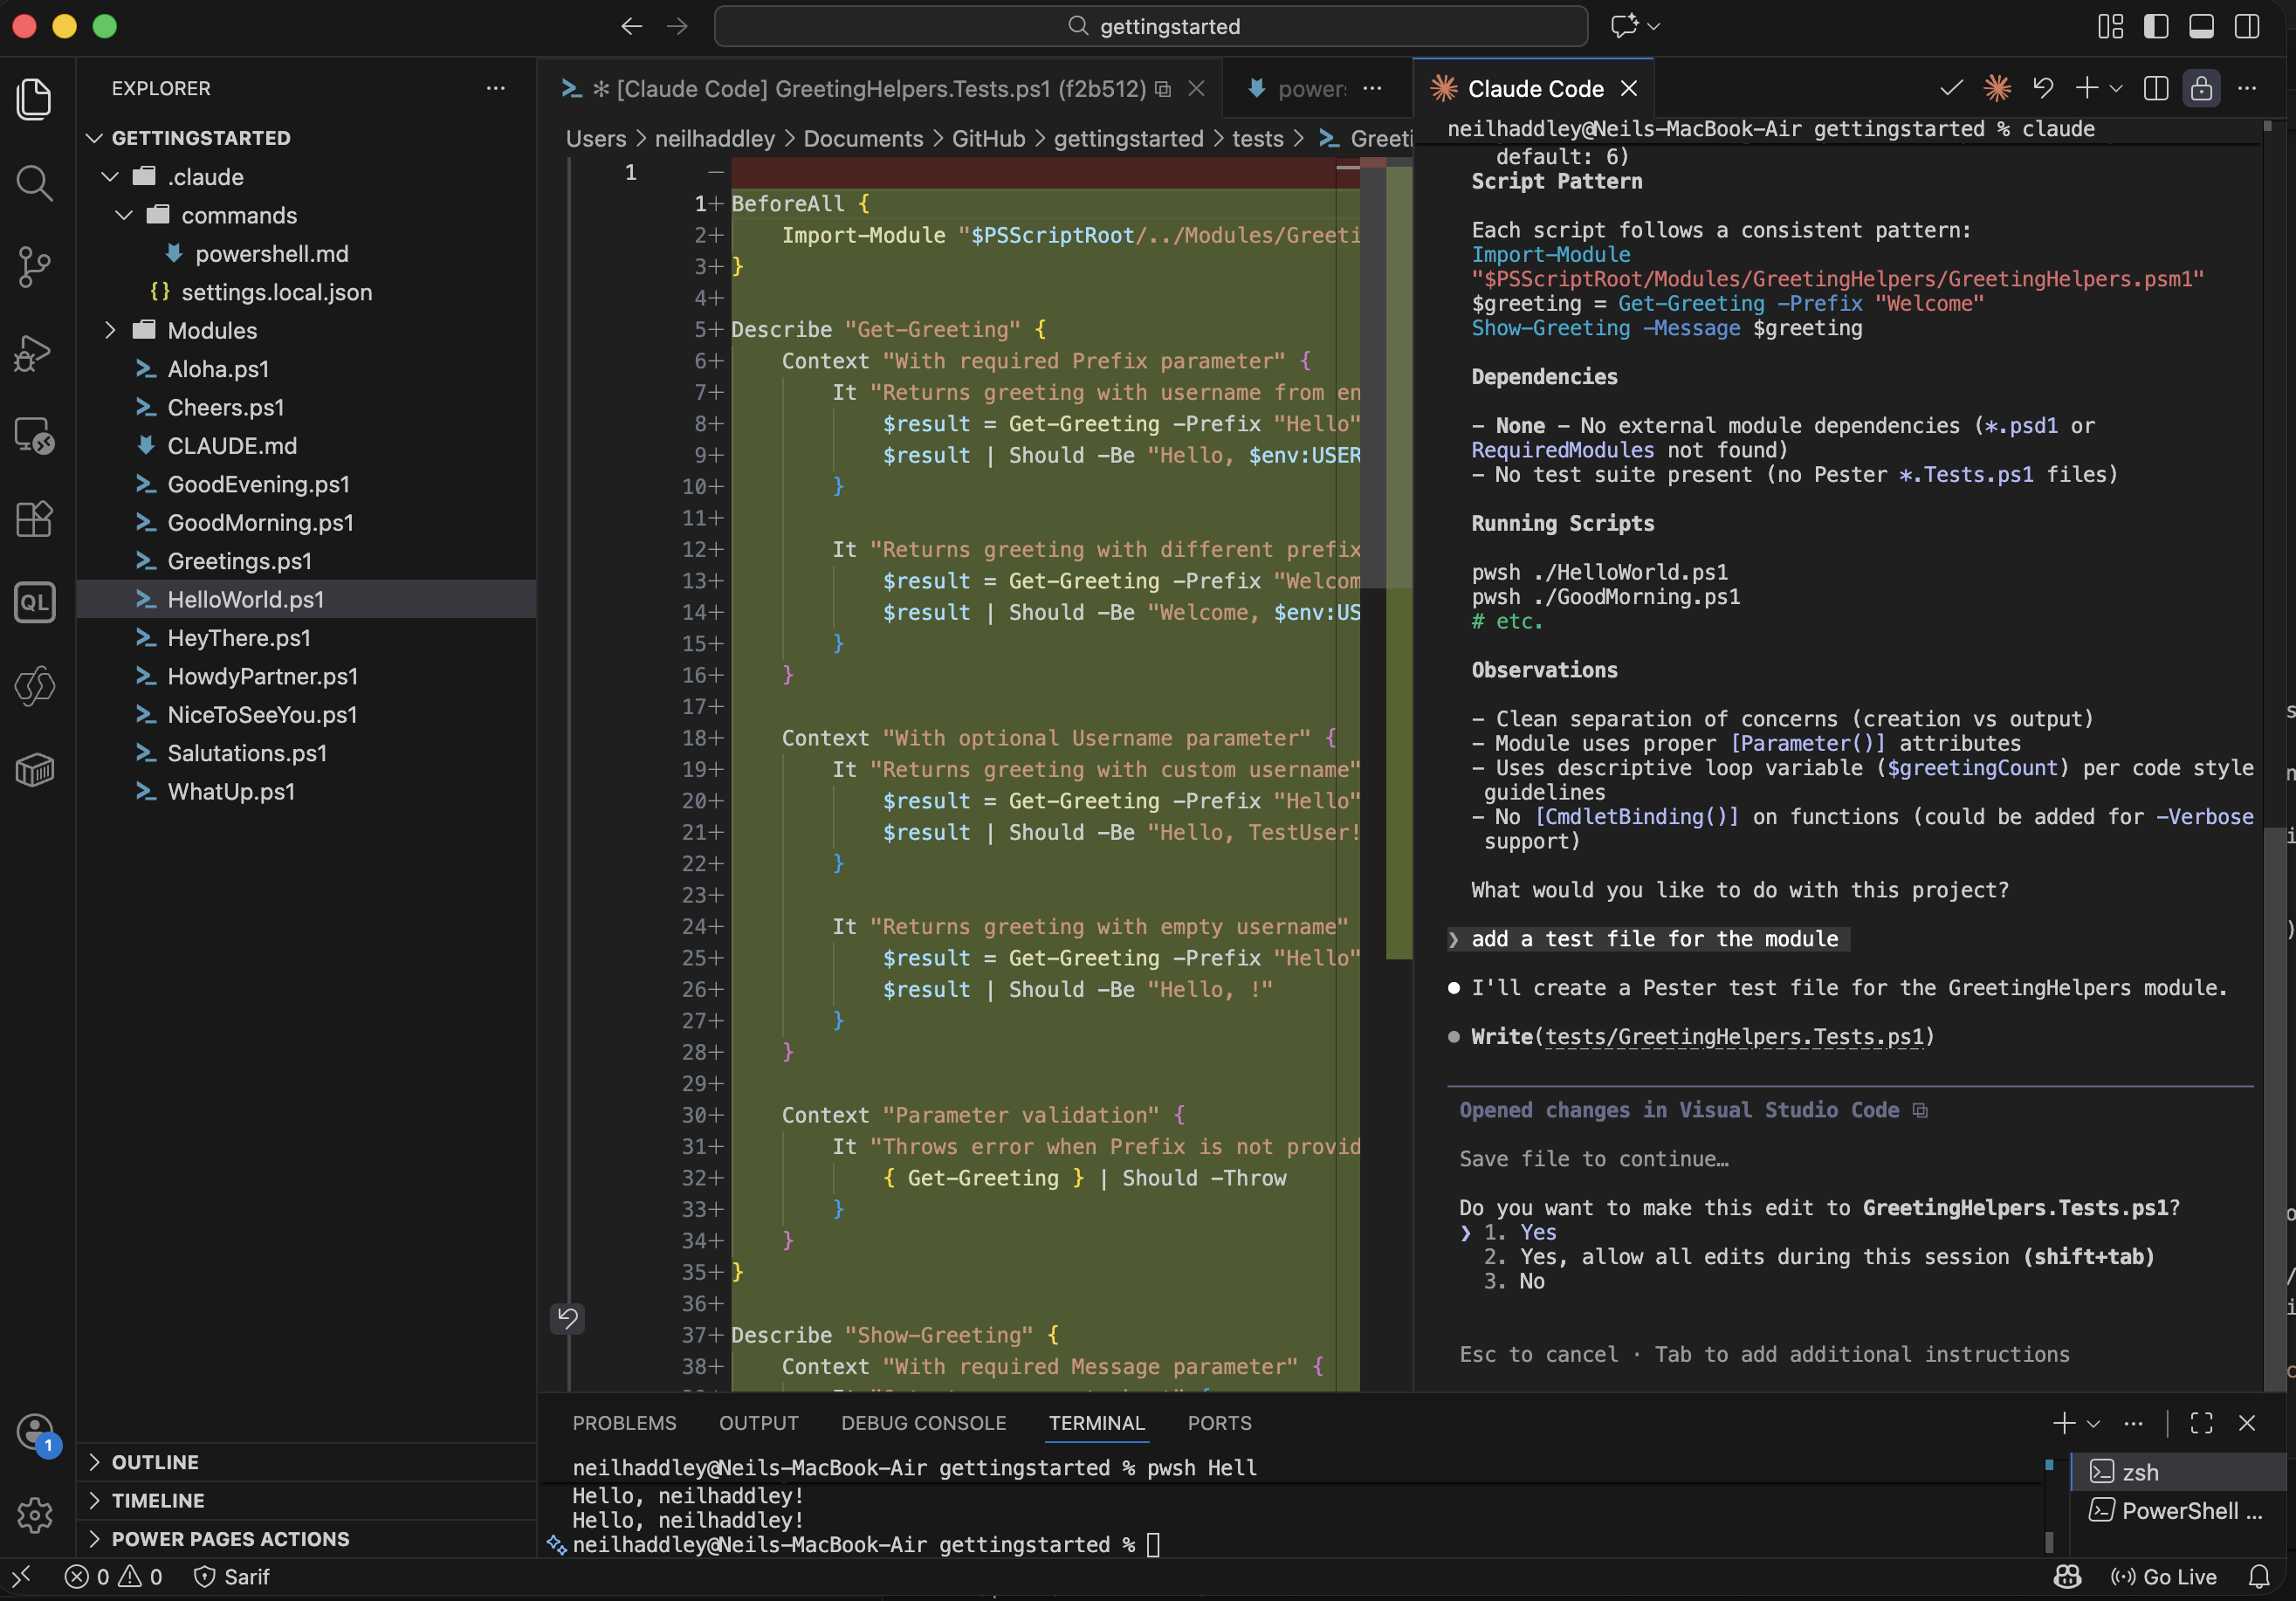Open the Search view in the activity bar
2296x1601 pixels.
coord(35,183)
